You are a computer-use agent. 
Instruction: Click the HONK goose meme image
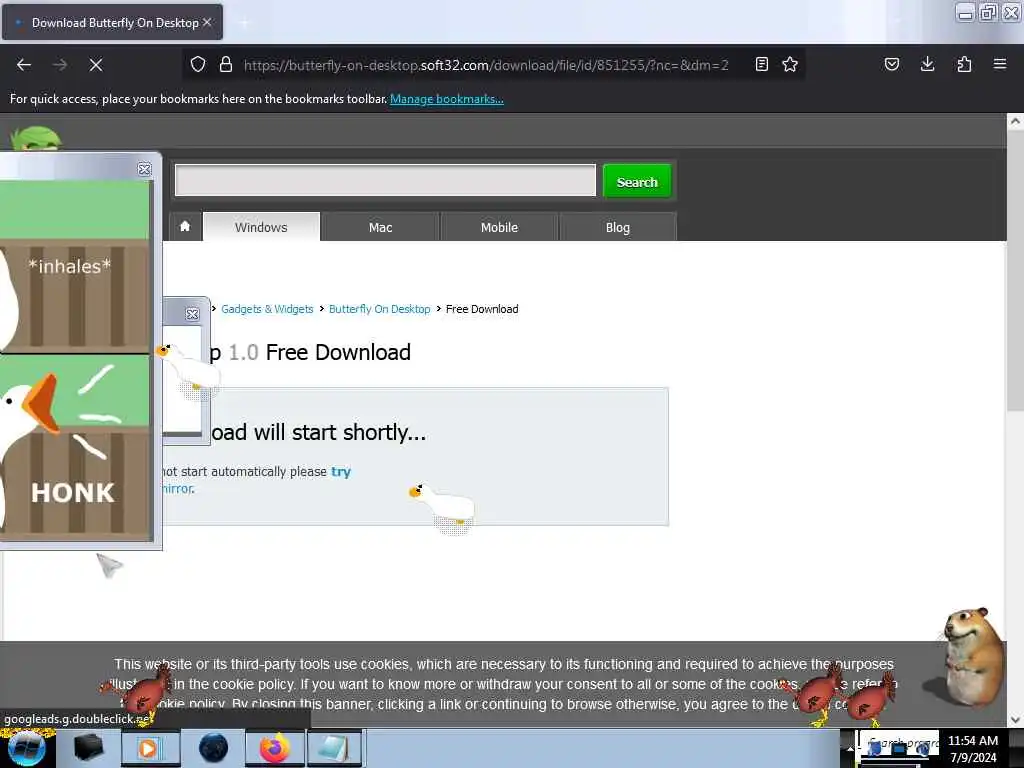tap(75, 447)
